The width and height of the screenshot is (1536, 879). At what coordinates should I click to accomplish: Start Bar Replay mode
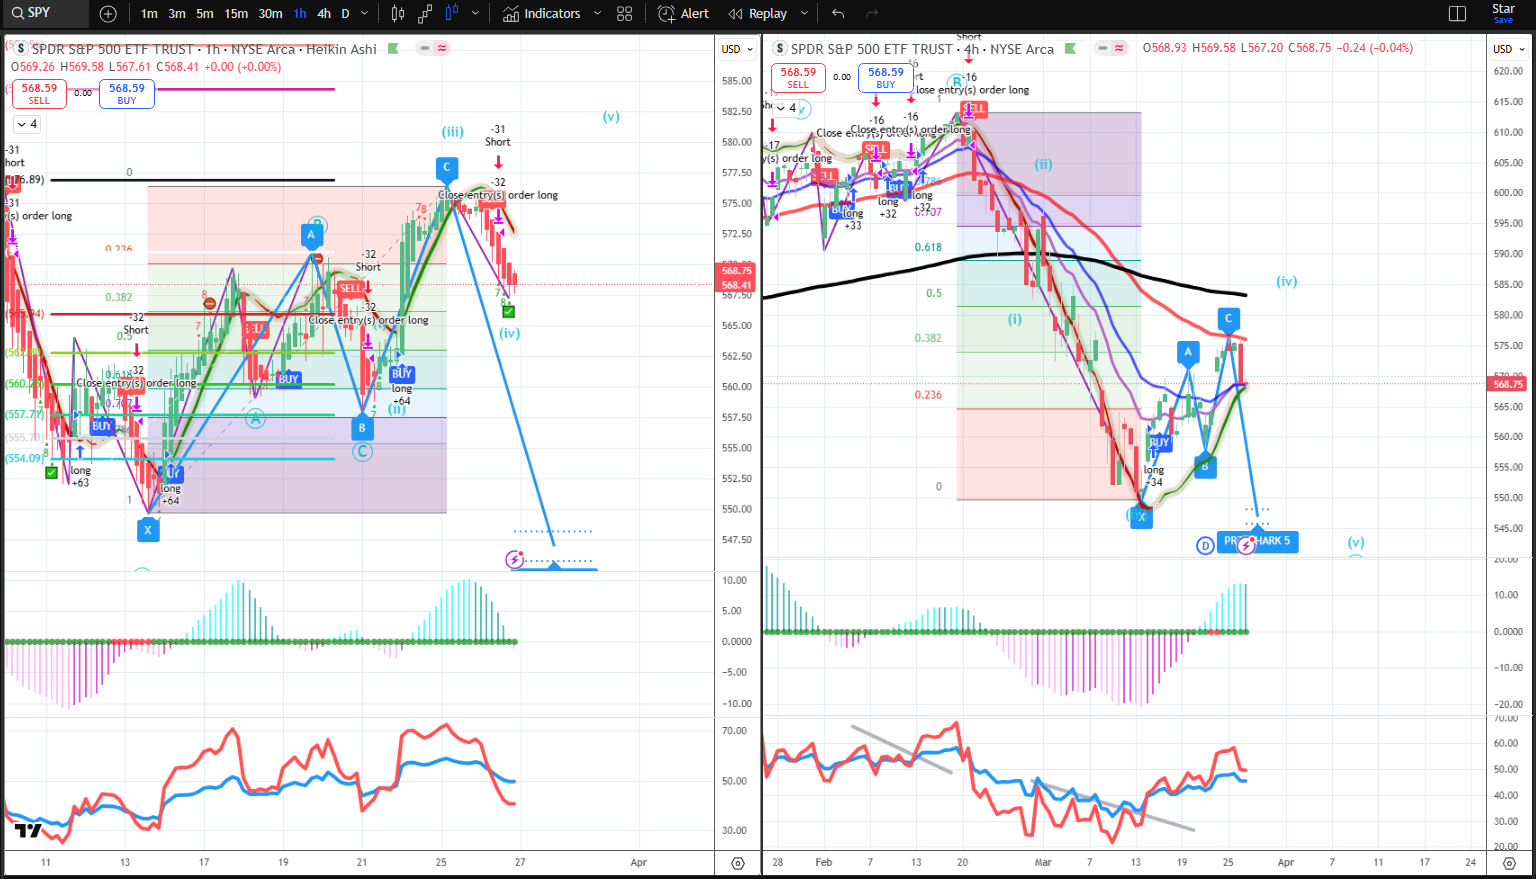(758, 14)
